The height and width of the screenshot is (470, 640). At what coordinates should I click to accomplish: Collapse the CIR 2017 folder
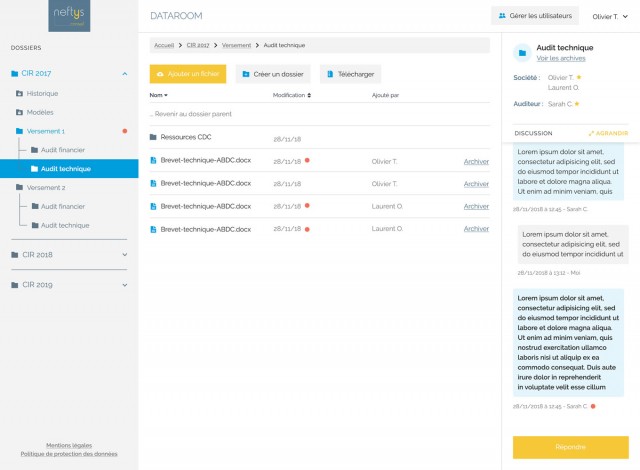[124, 74]
